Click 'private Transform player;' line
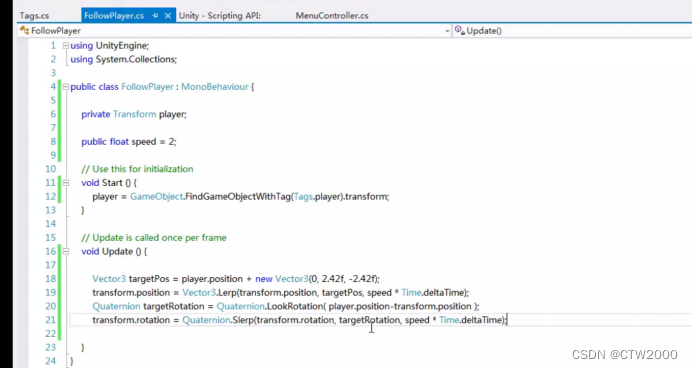This screenshot has width=693, height=369. pos(134,114)
